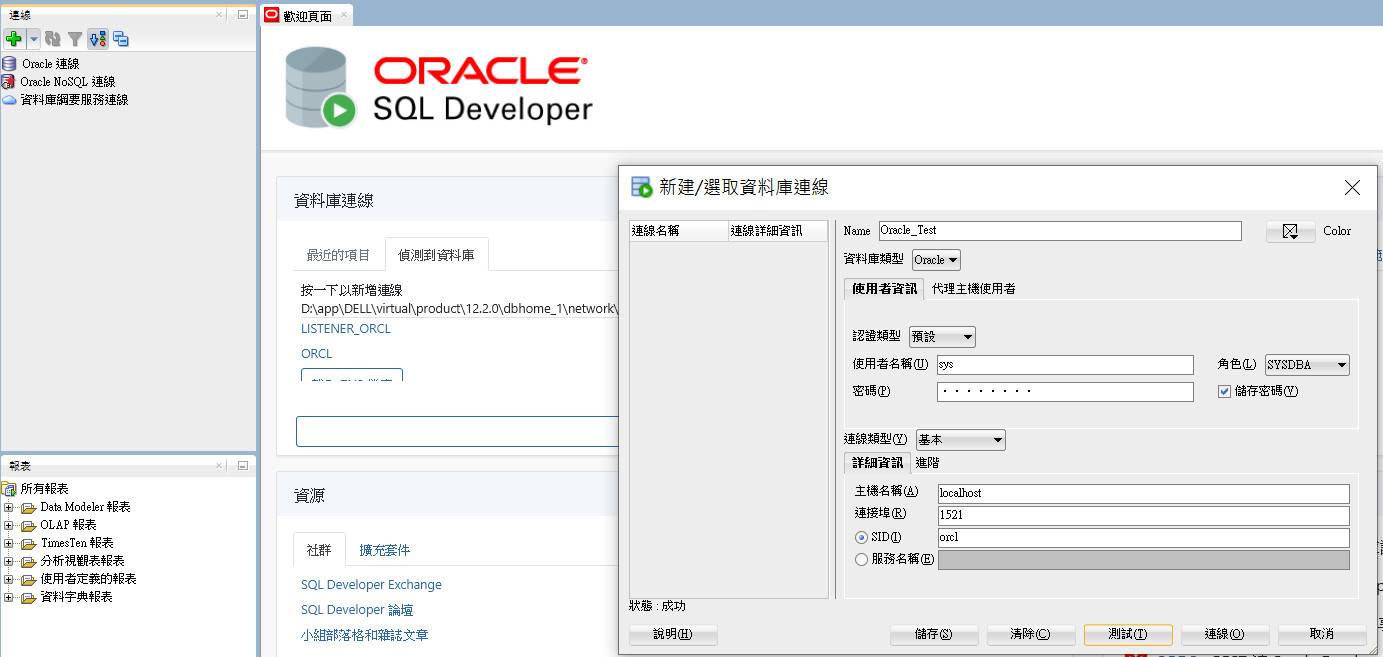Click the 使用者定義的報表 folder icon
The image size is (1383, 657).
(x=28, y=579)
